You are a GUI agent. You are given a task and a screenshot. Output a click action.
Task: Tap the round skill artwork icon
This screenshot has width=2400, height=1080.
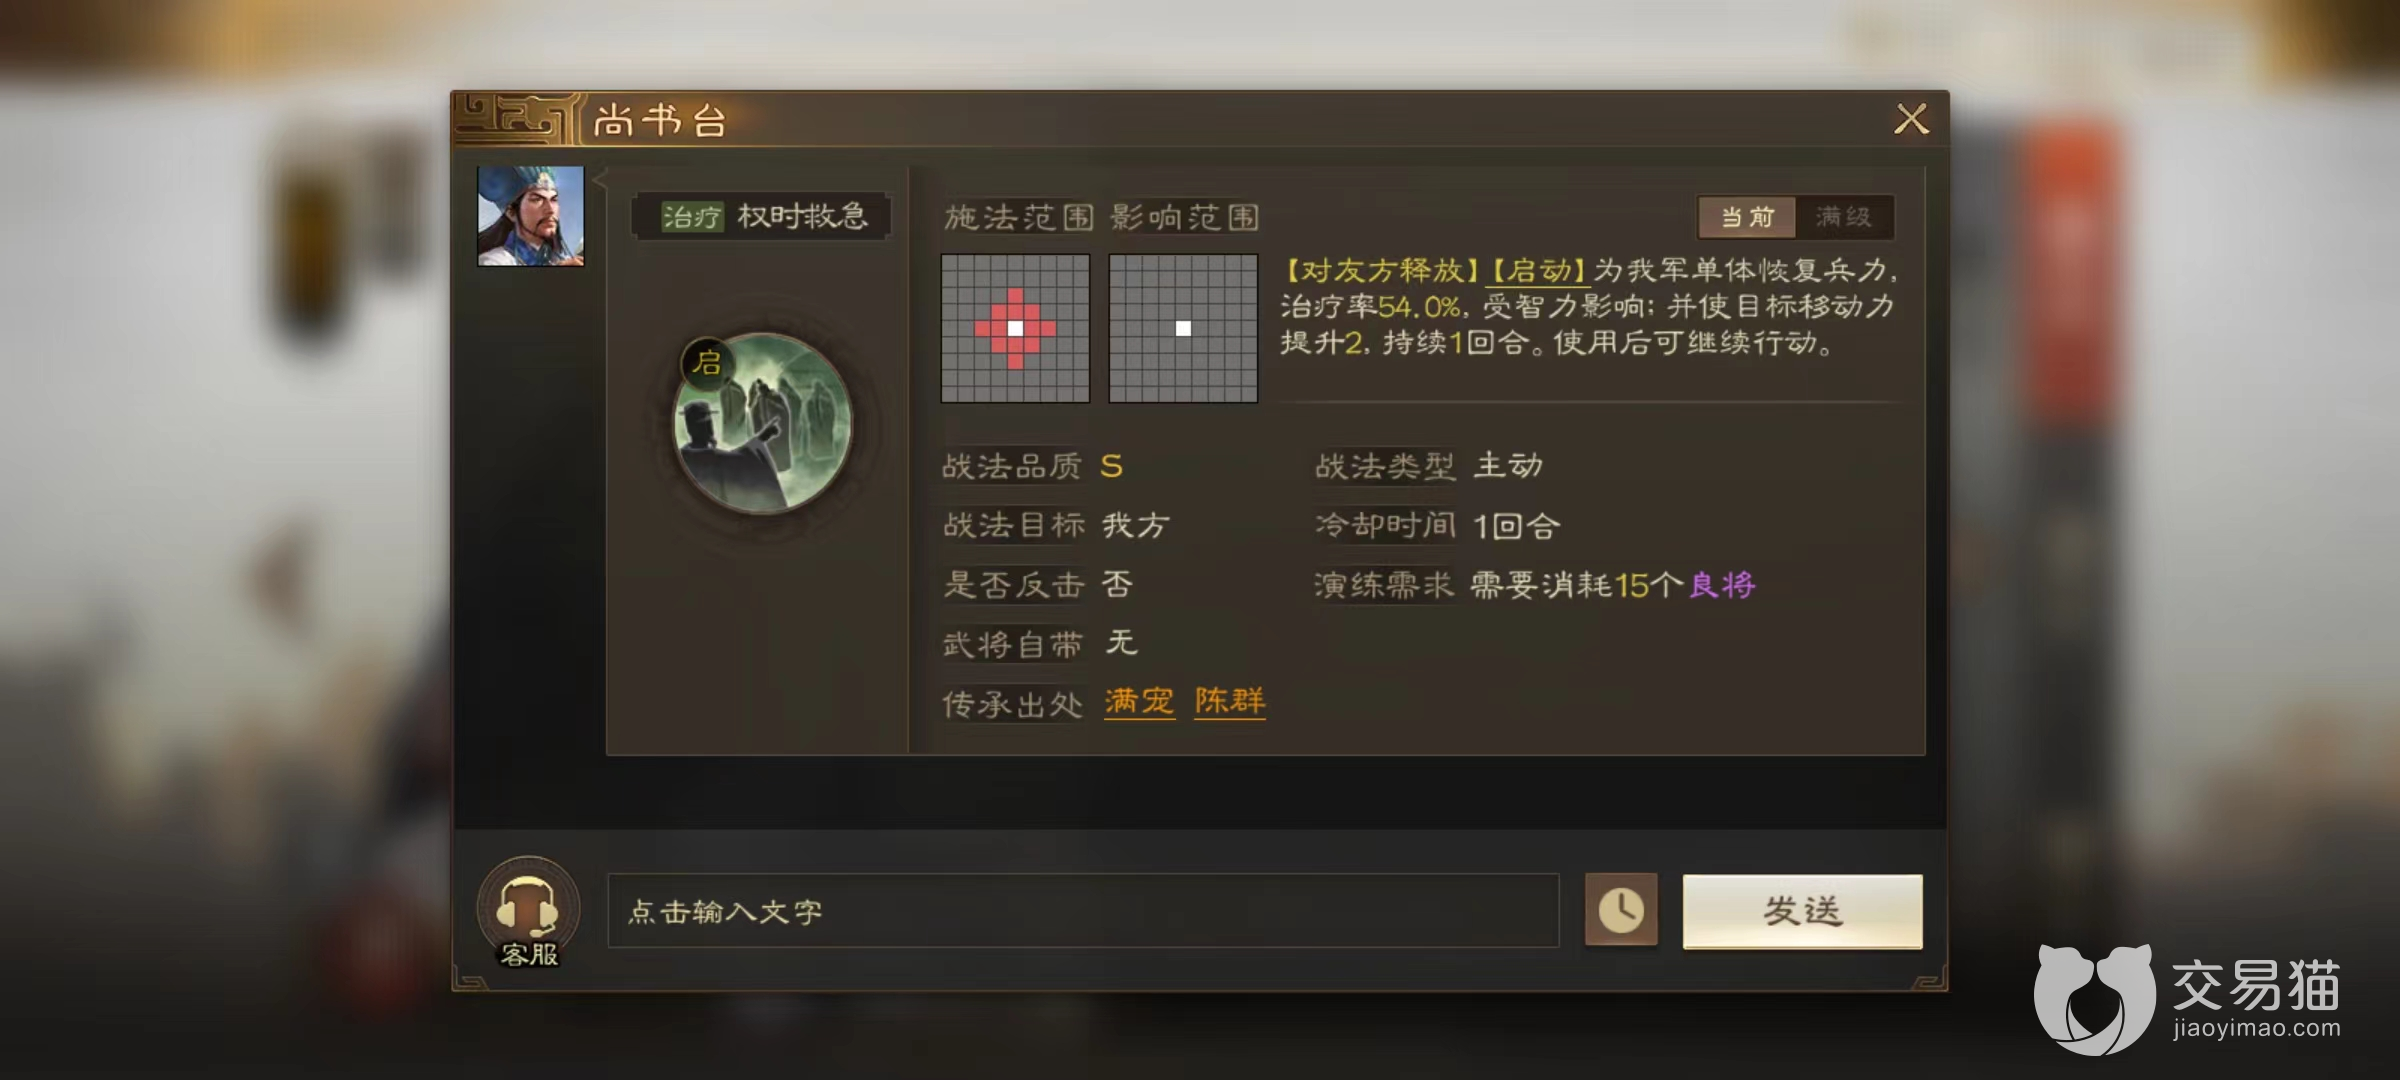tap(763, 424)
